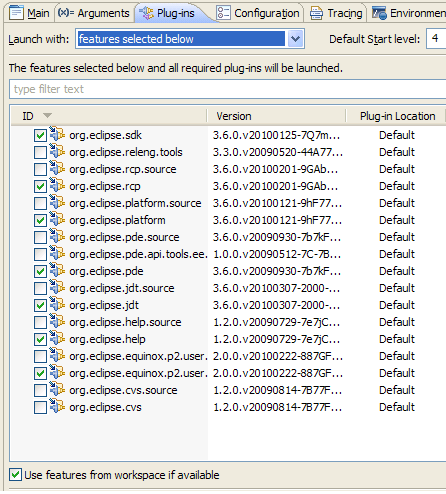Viewport: 446px width, 494px height.
Task: Click the feature icon beside org.eclipse.sdk
Action: (x=57, y=134)
